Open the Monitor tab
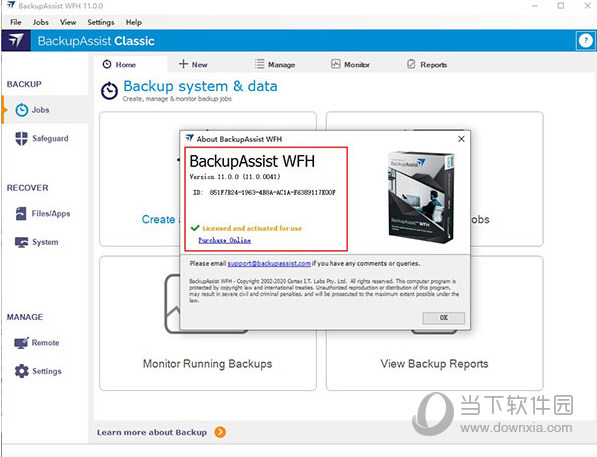The width and height of the screenshot is (597, 457). [x=350, y=64]
